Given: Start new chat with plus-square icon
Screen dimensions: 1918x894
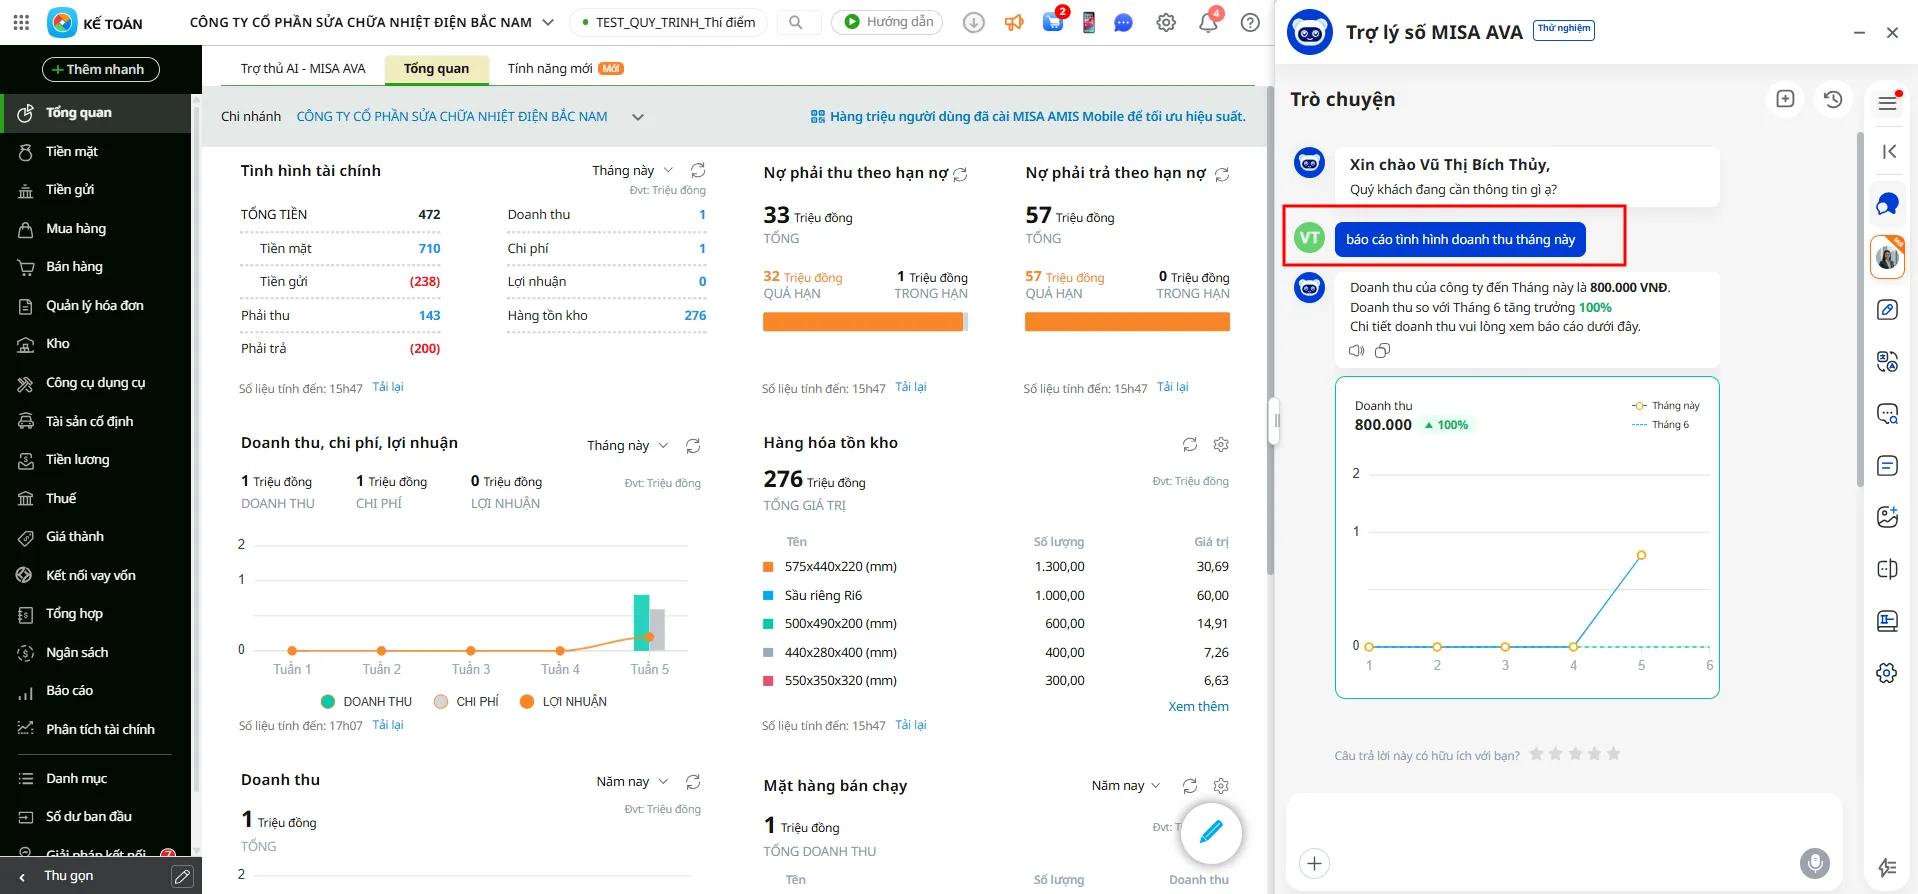Looking at the screenshot, I should (1785, 99).
